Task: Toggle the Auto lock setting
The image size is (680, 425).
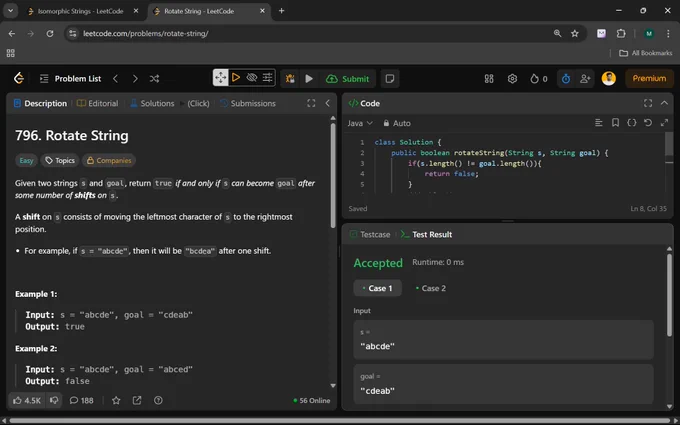Action: coord(397,123)
